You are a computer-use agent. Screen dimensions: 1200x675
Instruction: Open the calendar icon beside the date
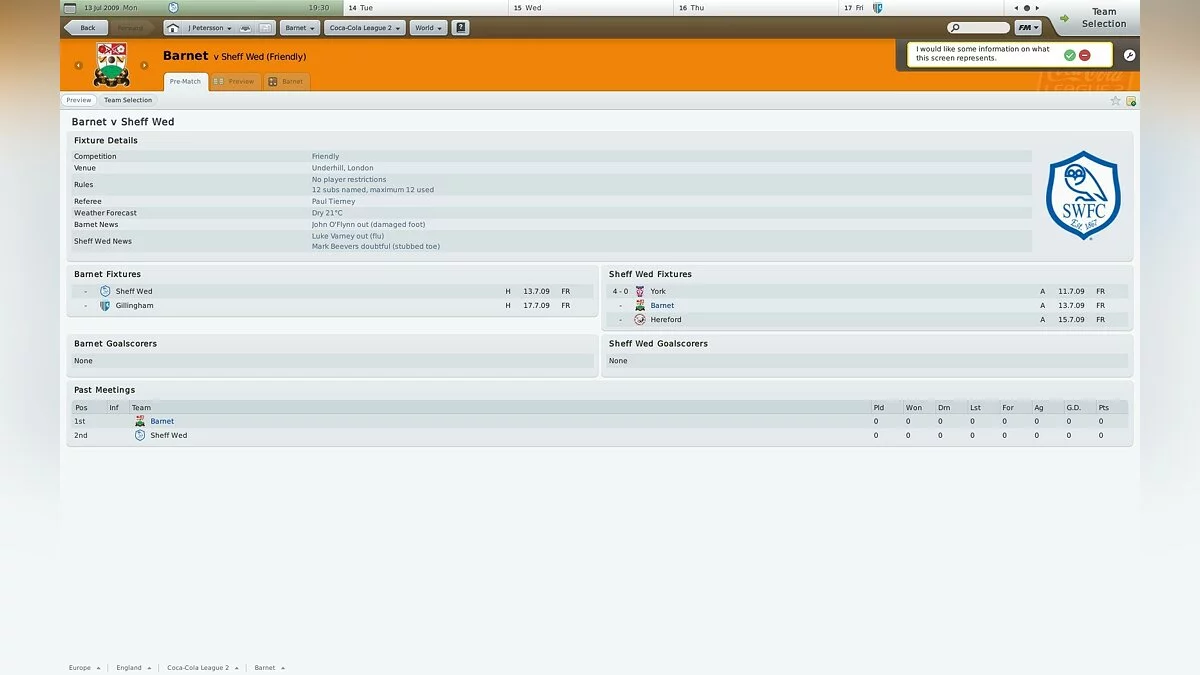coord(66,7)
